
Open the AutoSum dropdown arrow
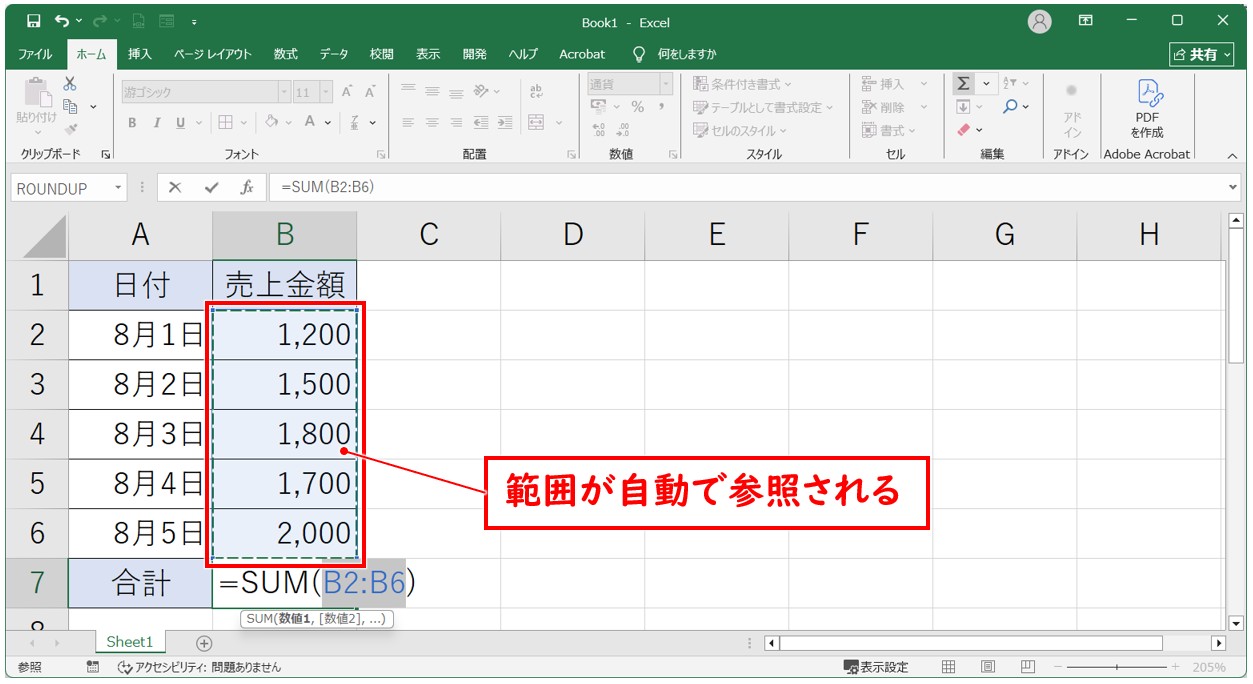(x=986, y=84)
